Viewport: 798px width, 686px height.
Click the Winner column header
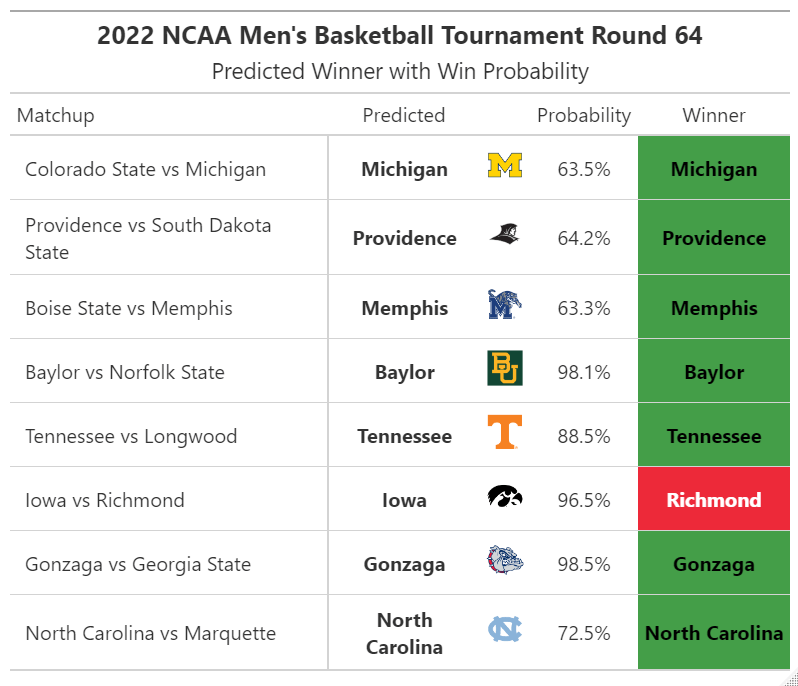714,115
